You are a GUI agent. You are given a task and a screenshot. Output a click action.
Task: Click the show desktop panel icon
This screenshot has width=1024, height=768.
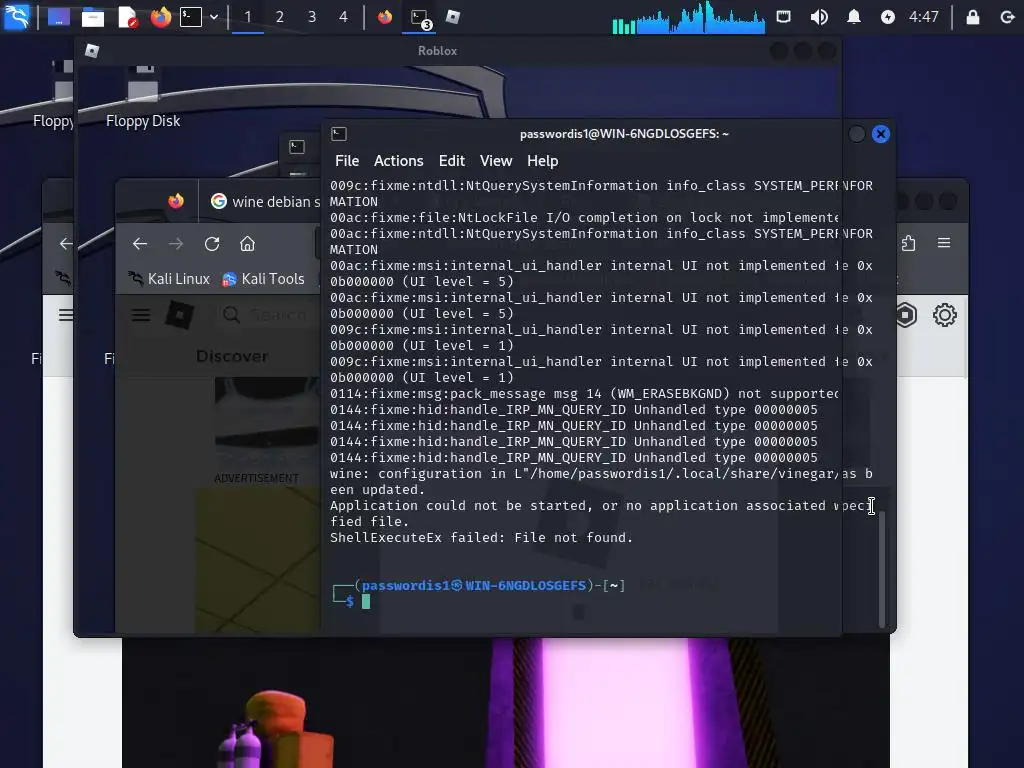tap(59, 16)
